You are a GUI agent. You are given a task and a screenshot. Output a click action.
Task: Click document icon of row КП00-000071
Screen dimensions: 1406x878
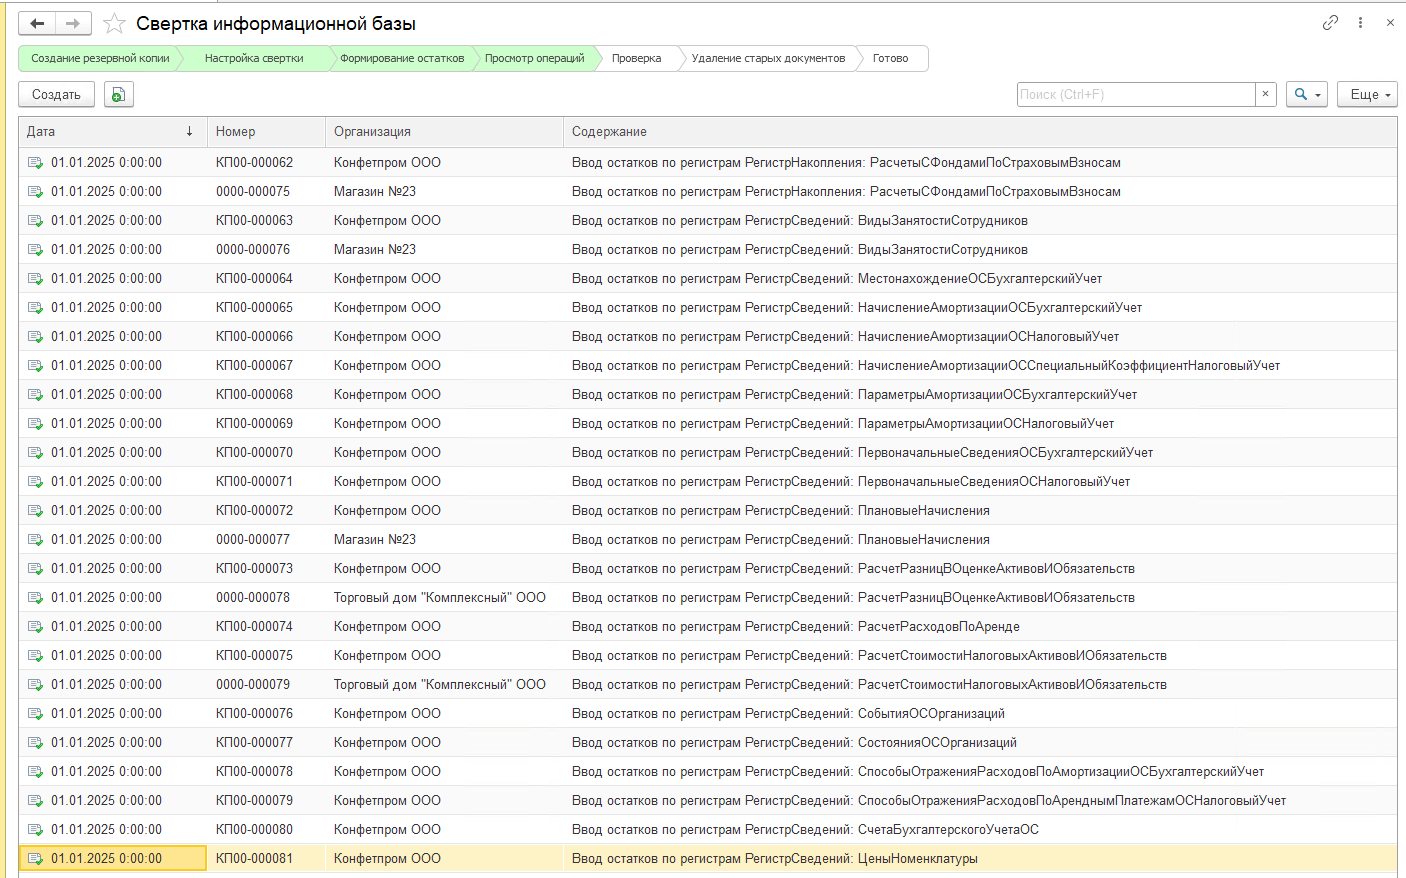pyautogui.click(x=35, y=482)
